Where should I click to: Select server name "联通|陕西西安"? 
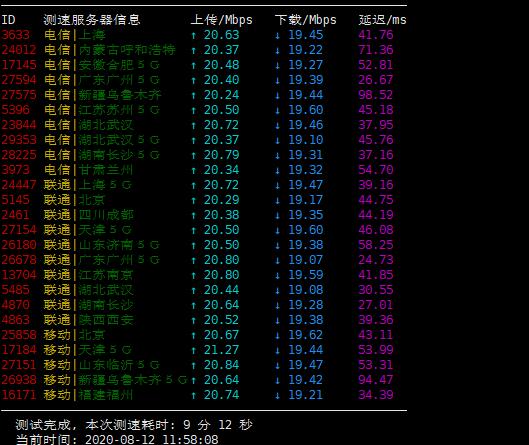(x=89, y=320)
